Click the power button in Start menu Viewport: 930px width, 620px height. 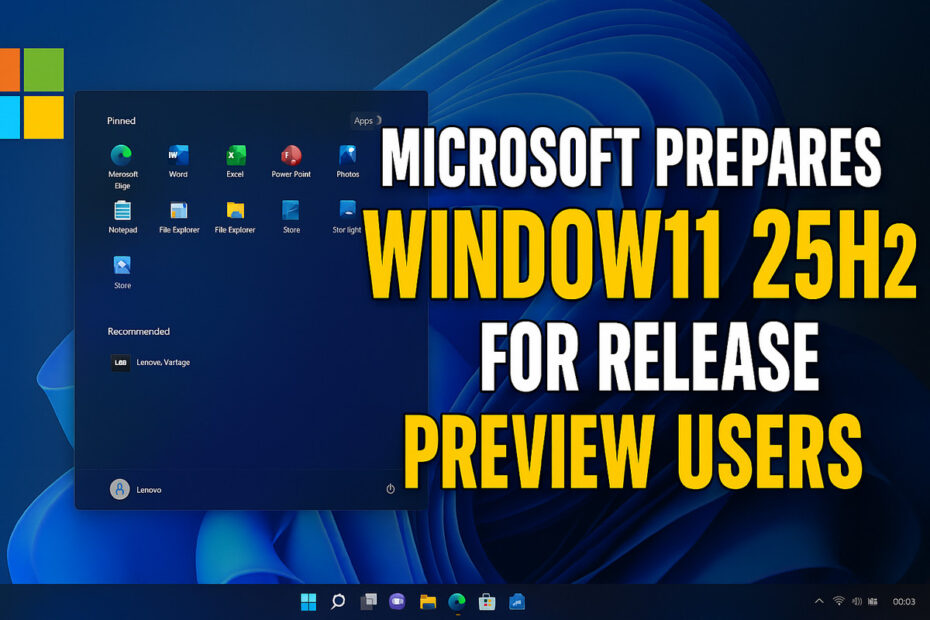click(390, 489)
